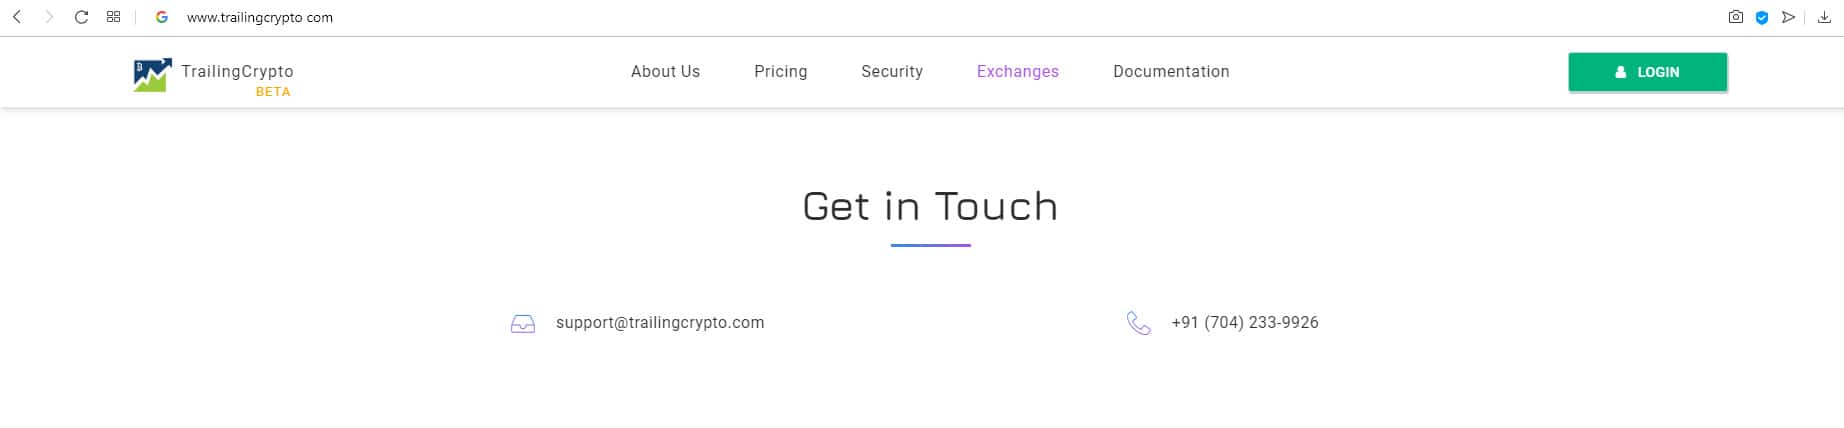1844x428 pixels.
Task: Open the Documentation nav link
Action: pyautogui.click(x=1171, y=72)
